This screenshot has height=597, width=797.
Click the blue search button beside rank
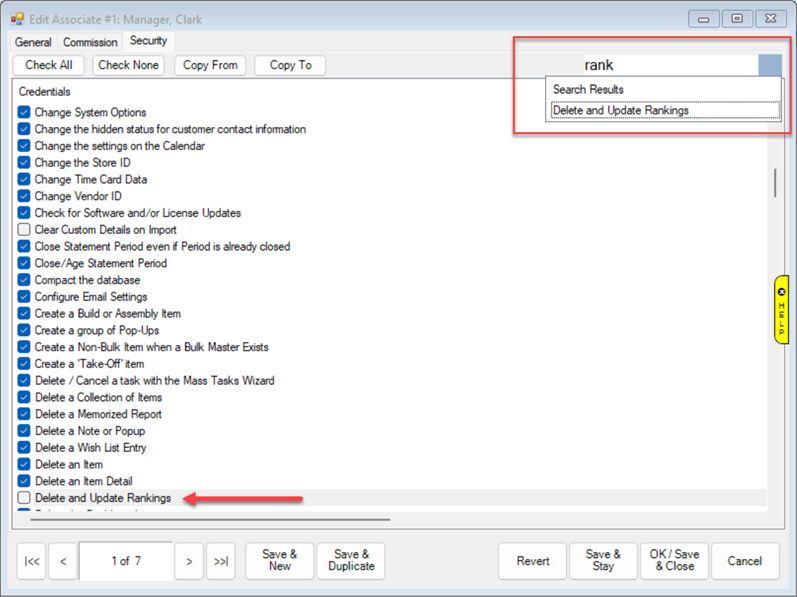point(769,65)
